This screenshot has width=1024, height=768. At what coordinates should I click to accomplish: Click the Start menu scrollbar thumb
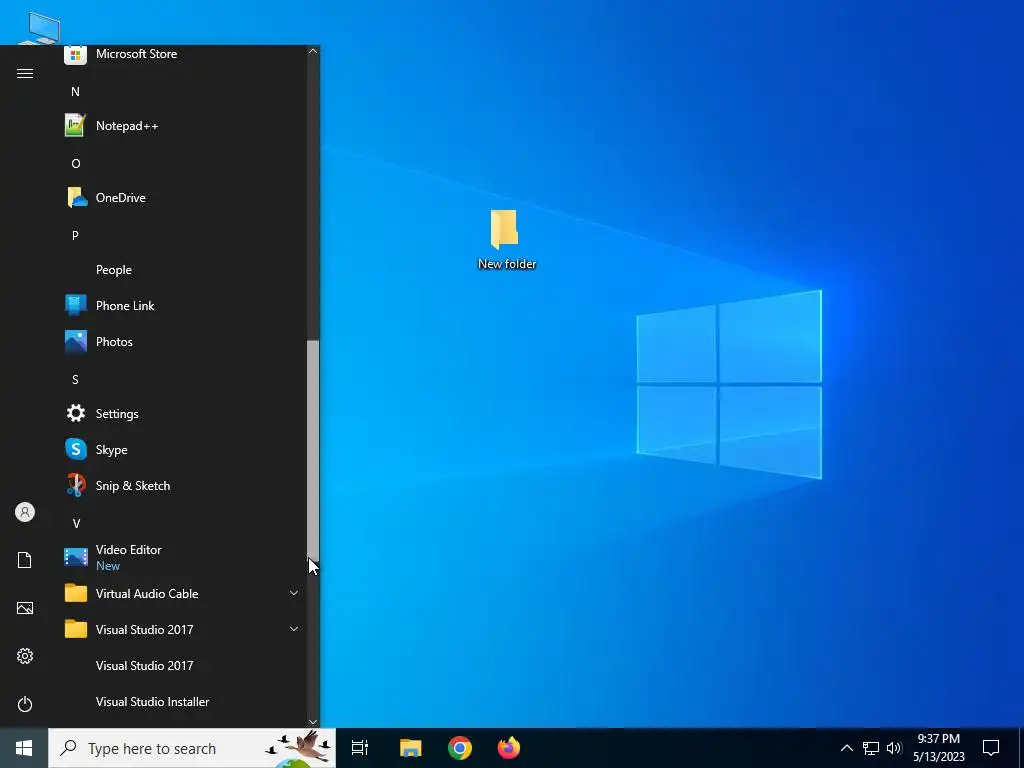(313, 449)
